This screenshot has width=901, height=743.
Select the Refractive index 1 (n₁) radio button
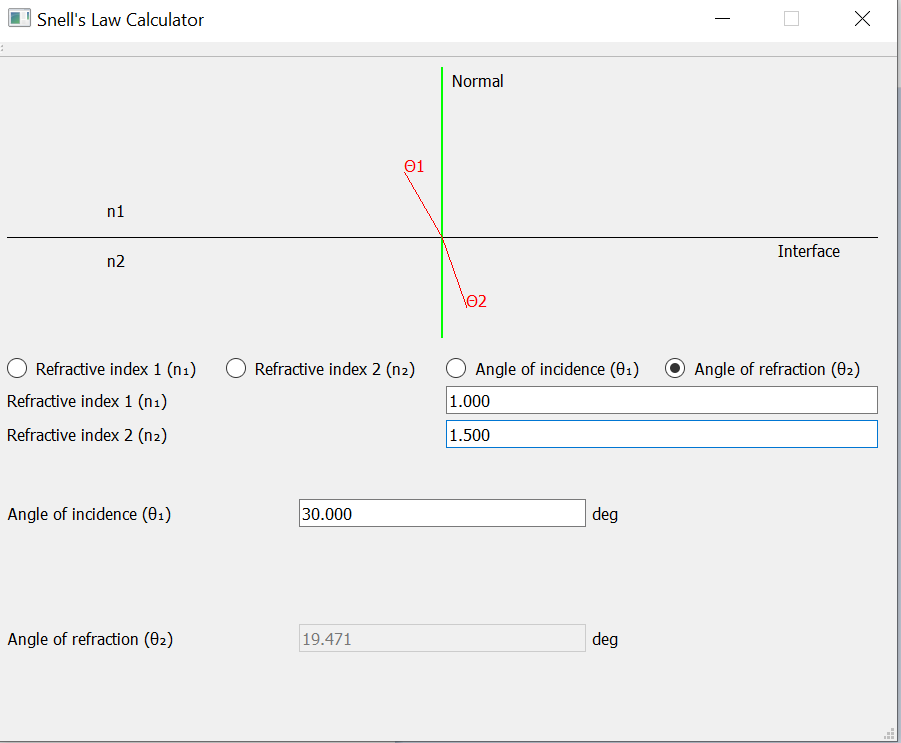pyautogui.click(x=16, y=368)
